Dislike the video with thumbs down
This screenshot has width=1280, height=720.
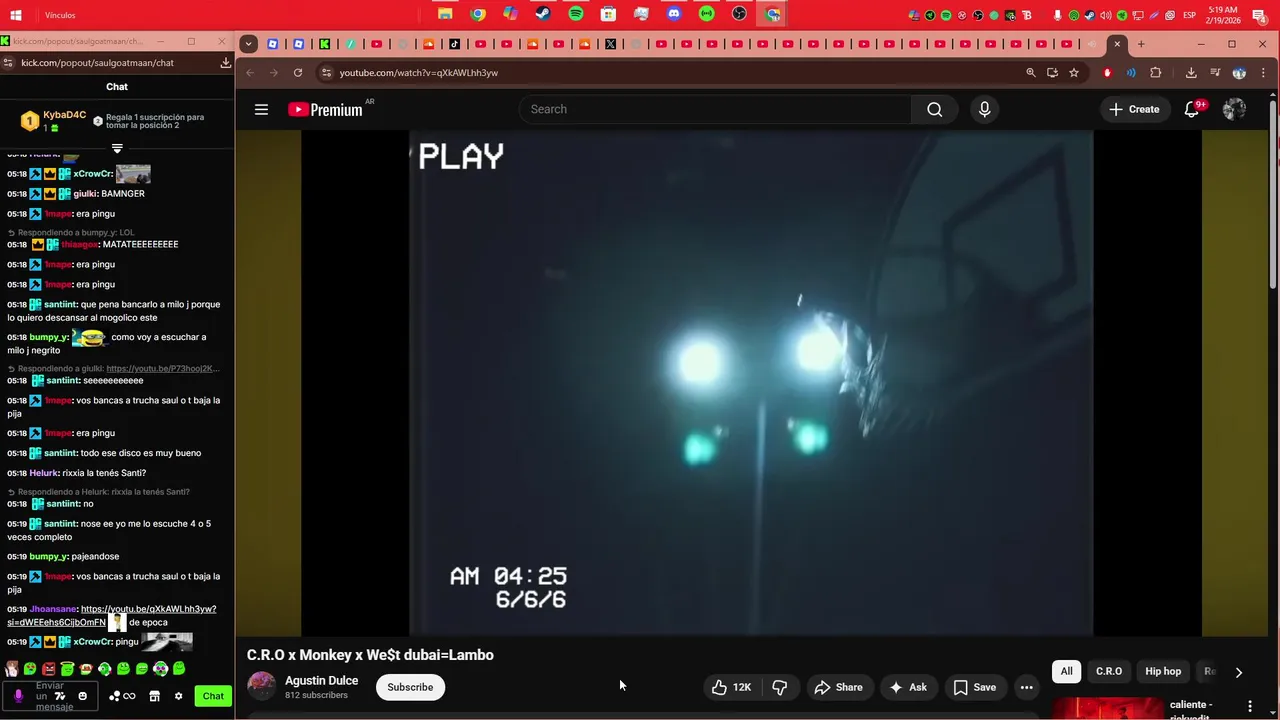(780, 687)
